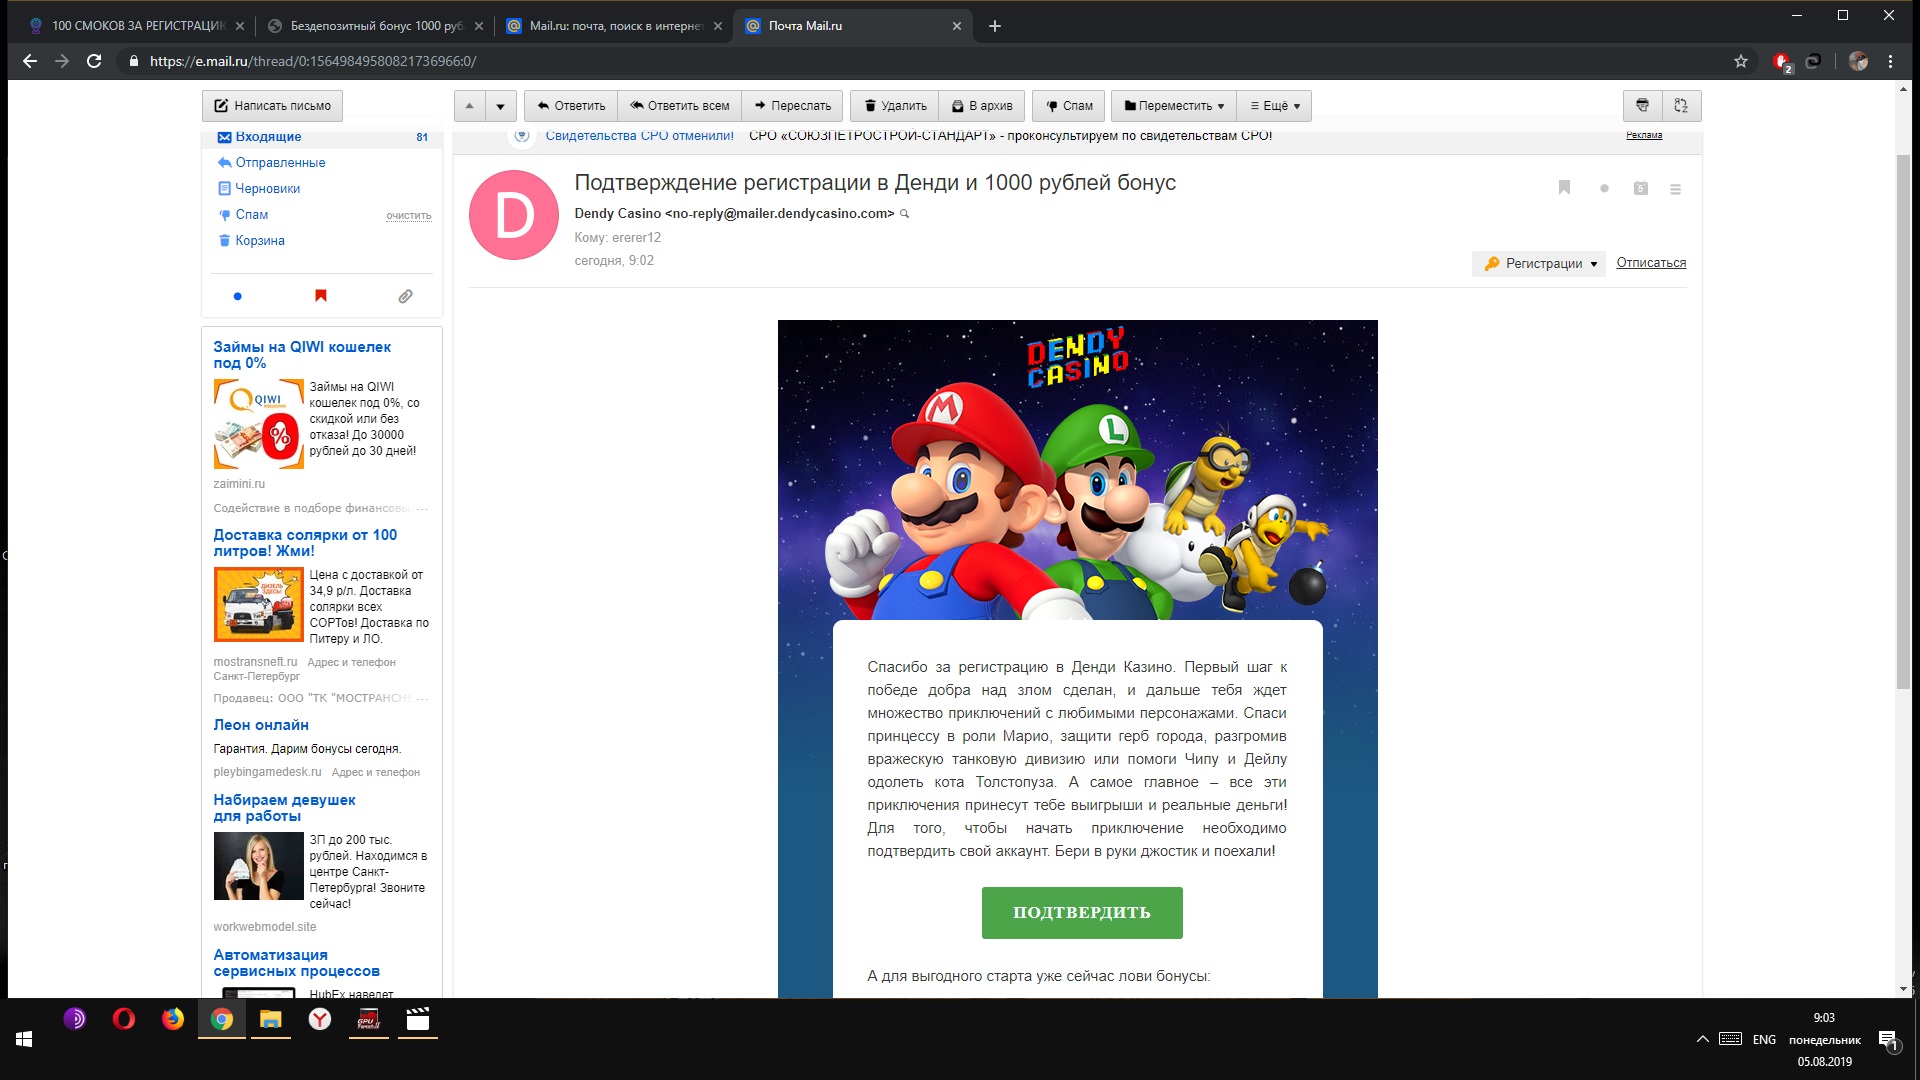
Task: Reload the page
Action: (x=94, y=61)
